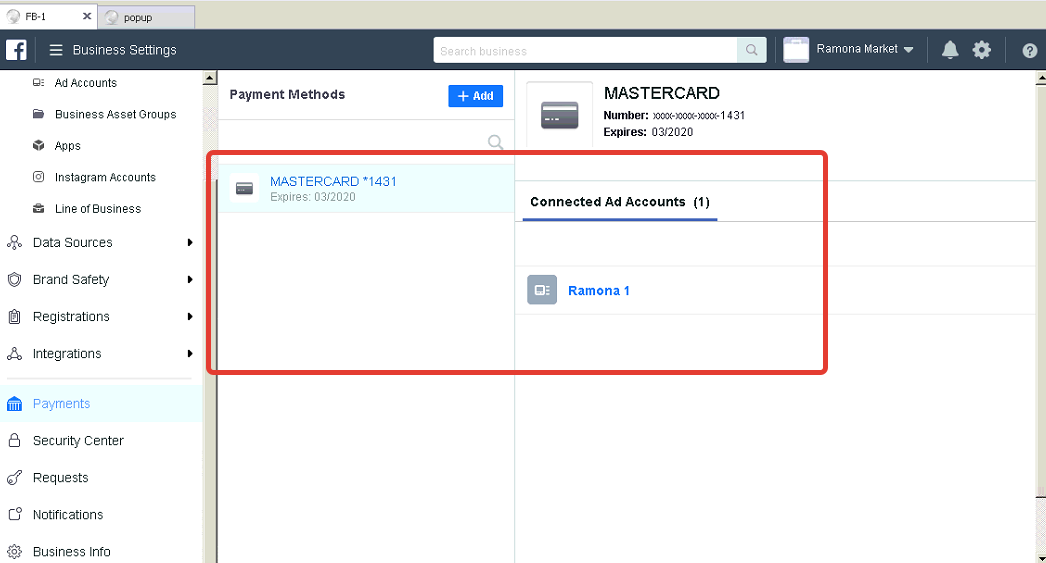Click the MASTERCARD heading in details panel
Screen dimensions: 1046x563
(x=662, y=93)
